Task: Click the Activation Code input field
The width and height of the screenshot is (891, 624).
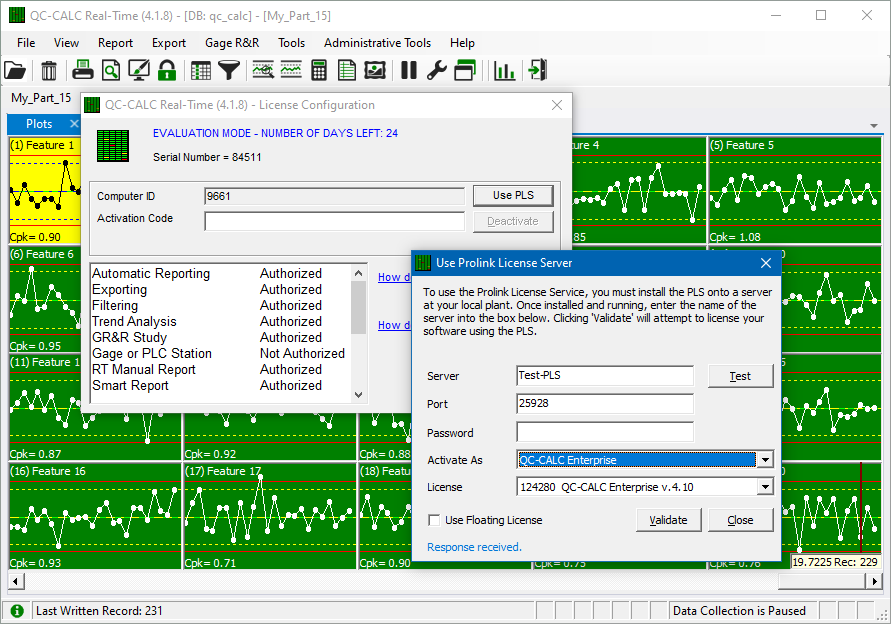Action: [335, 221]
